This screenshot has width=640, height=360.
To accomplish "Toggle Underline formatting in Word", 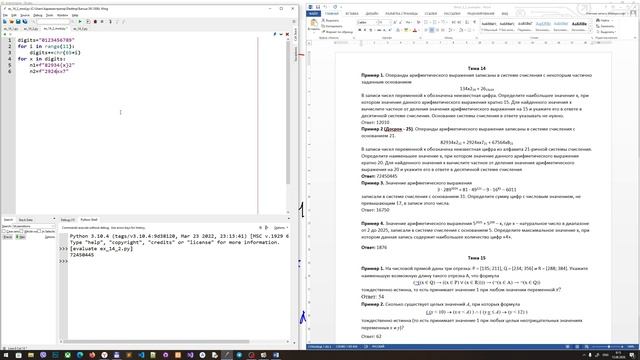I will 371,30.
